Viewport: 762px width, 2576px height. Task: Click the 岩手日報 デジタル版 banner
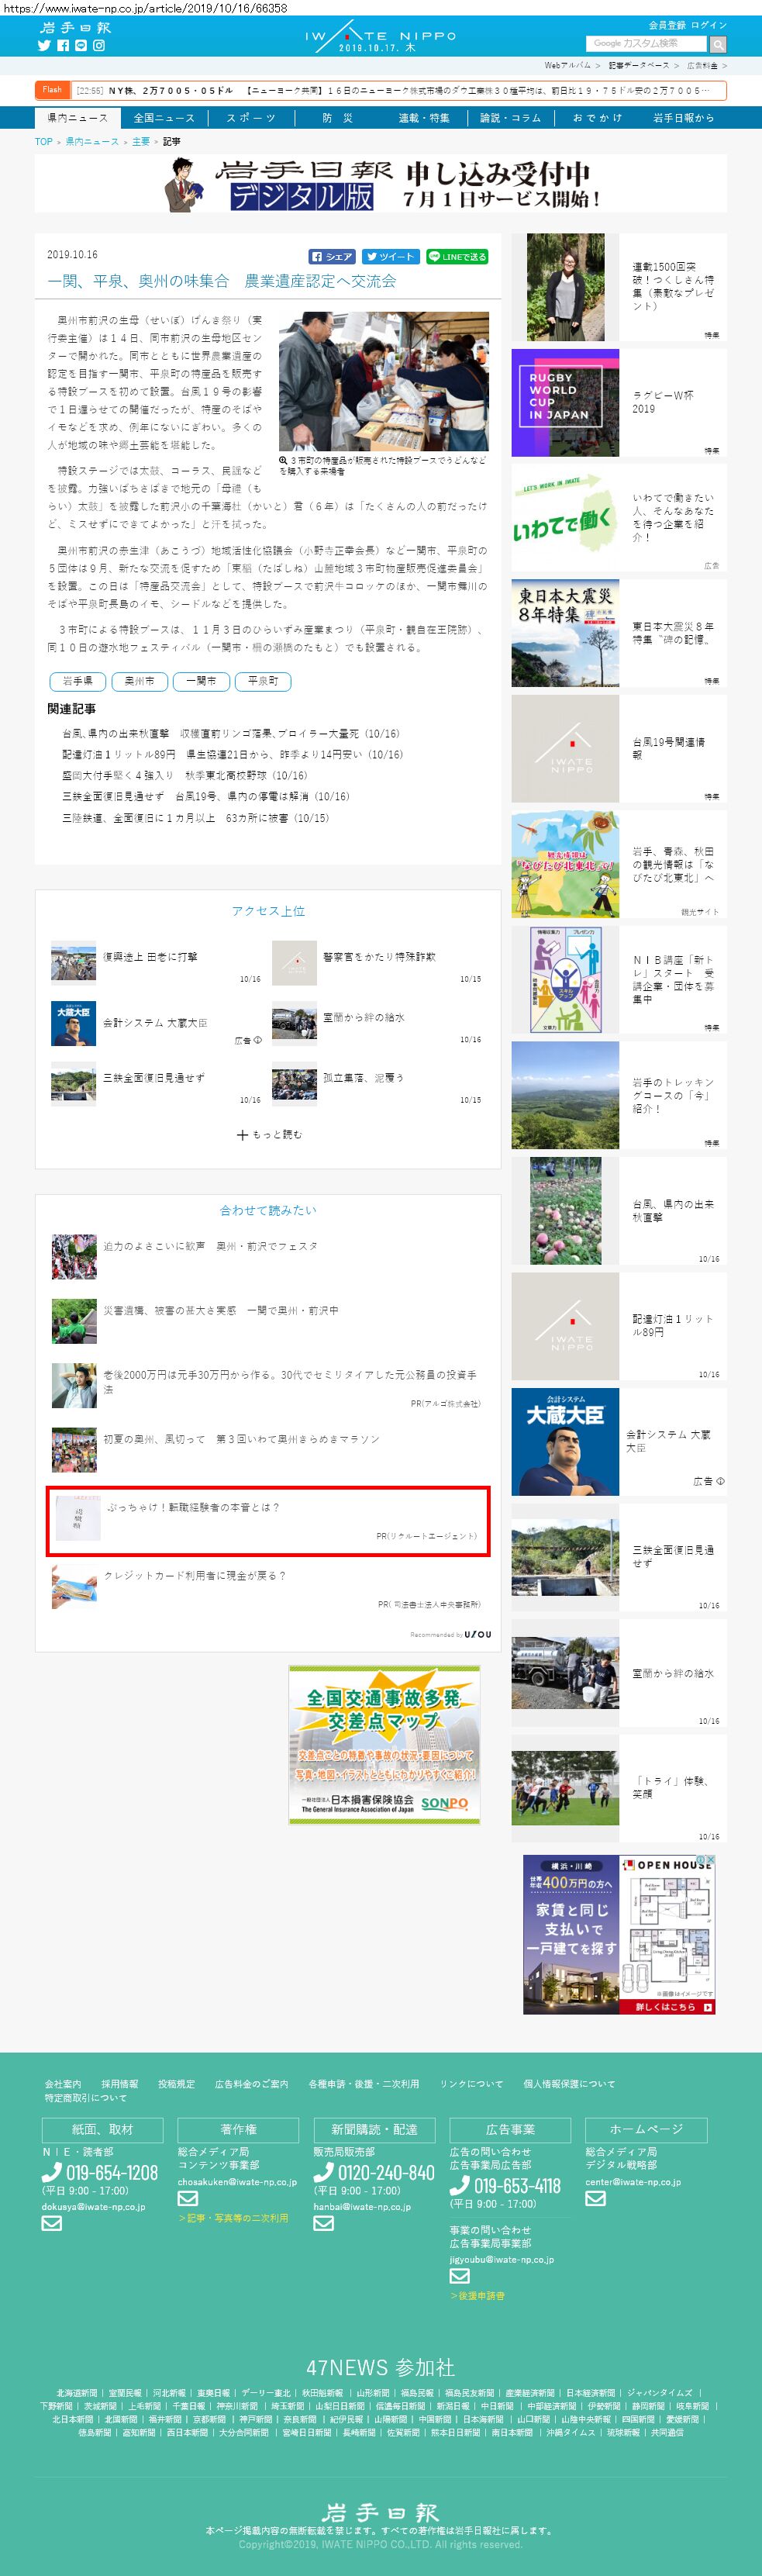tap(381, 184)
